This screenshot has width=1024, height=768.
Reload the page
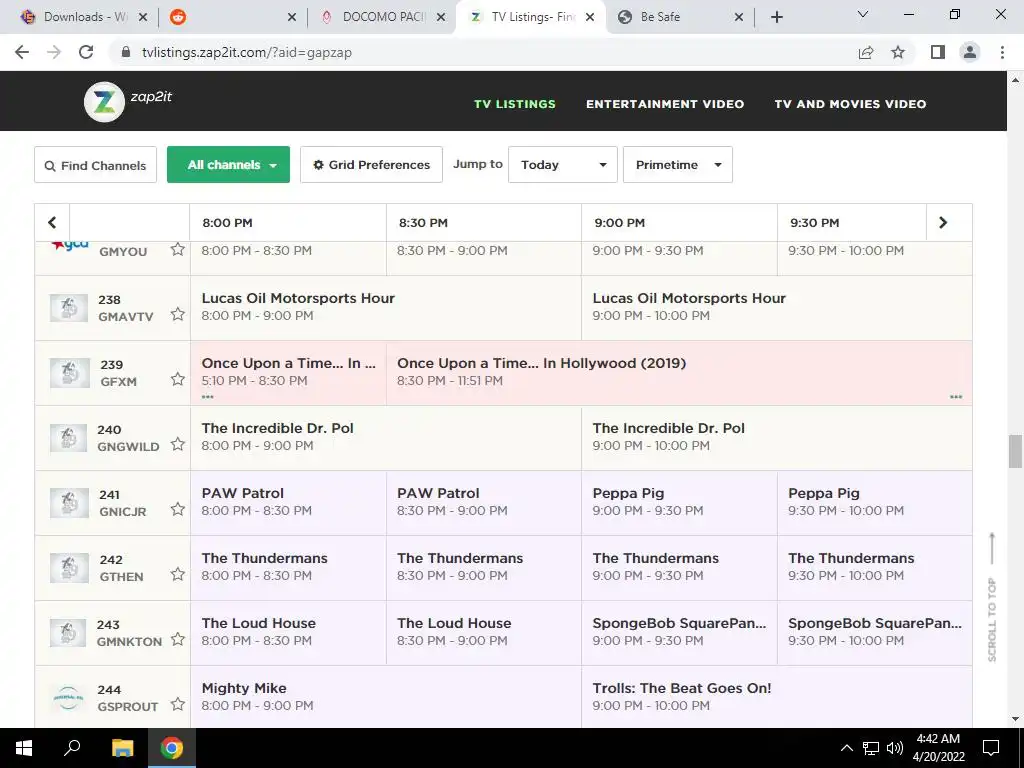(x=86, y=52)
